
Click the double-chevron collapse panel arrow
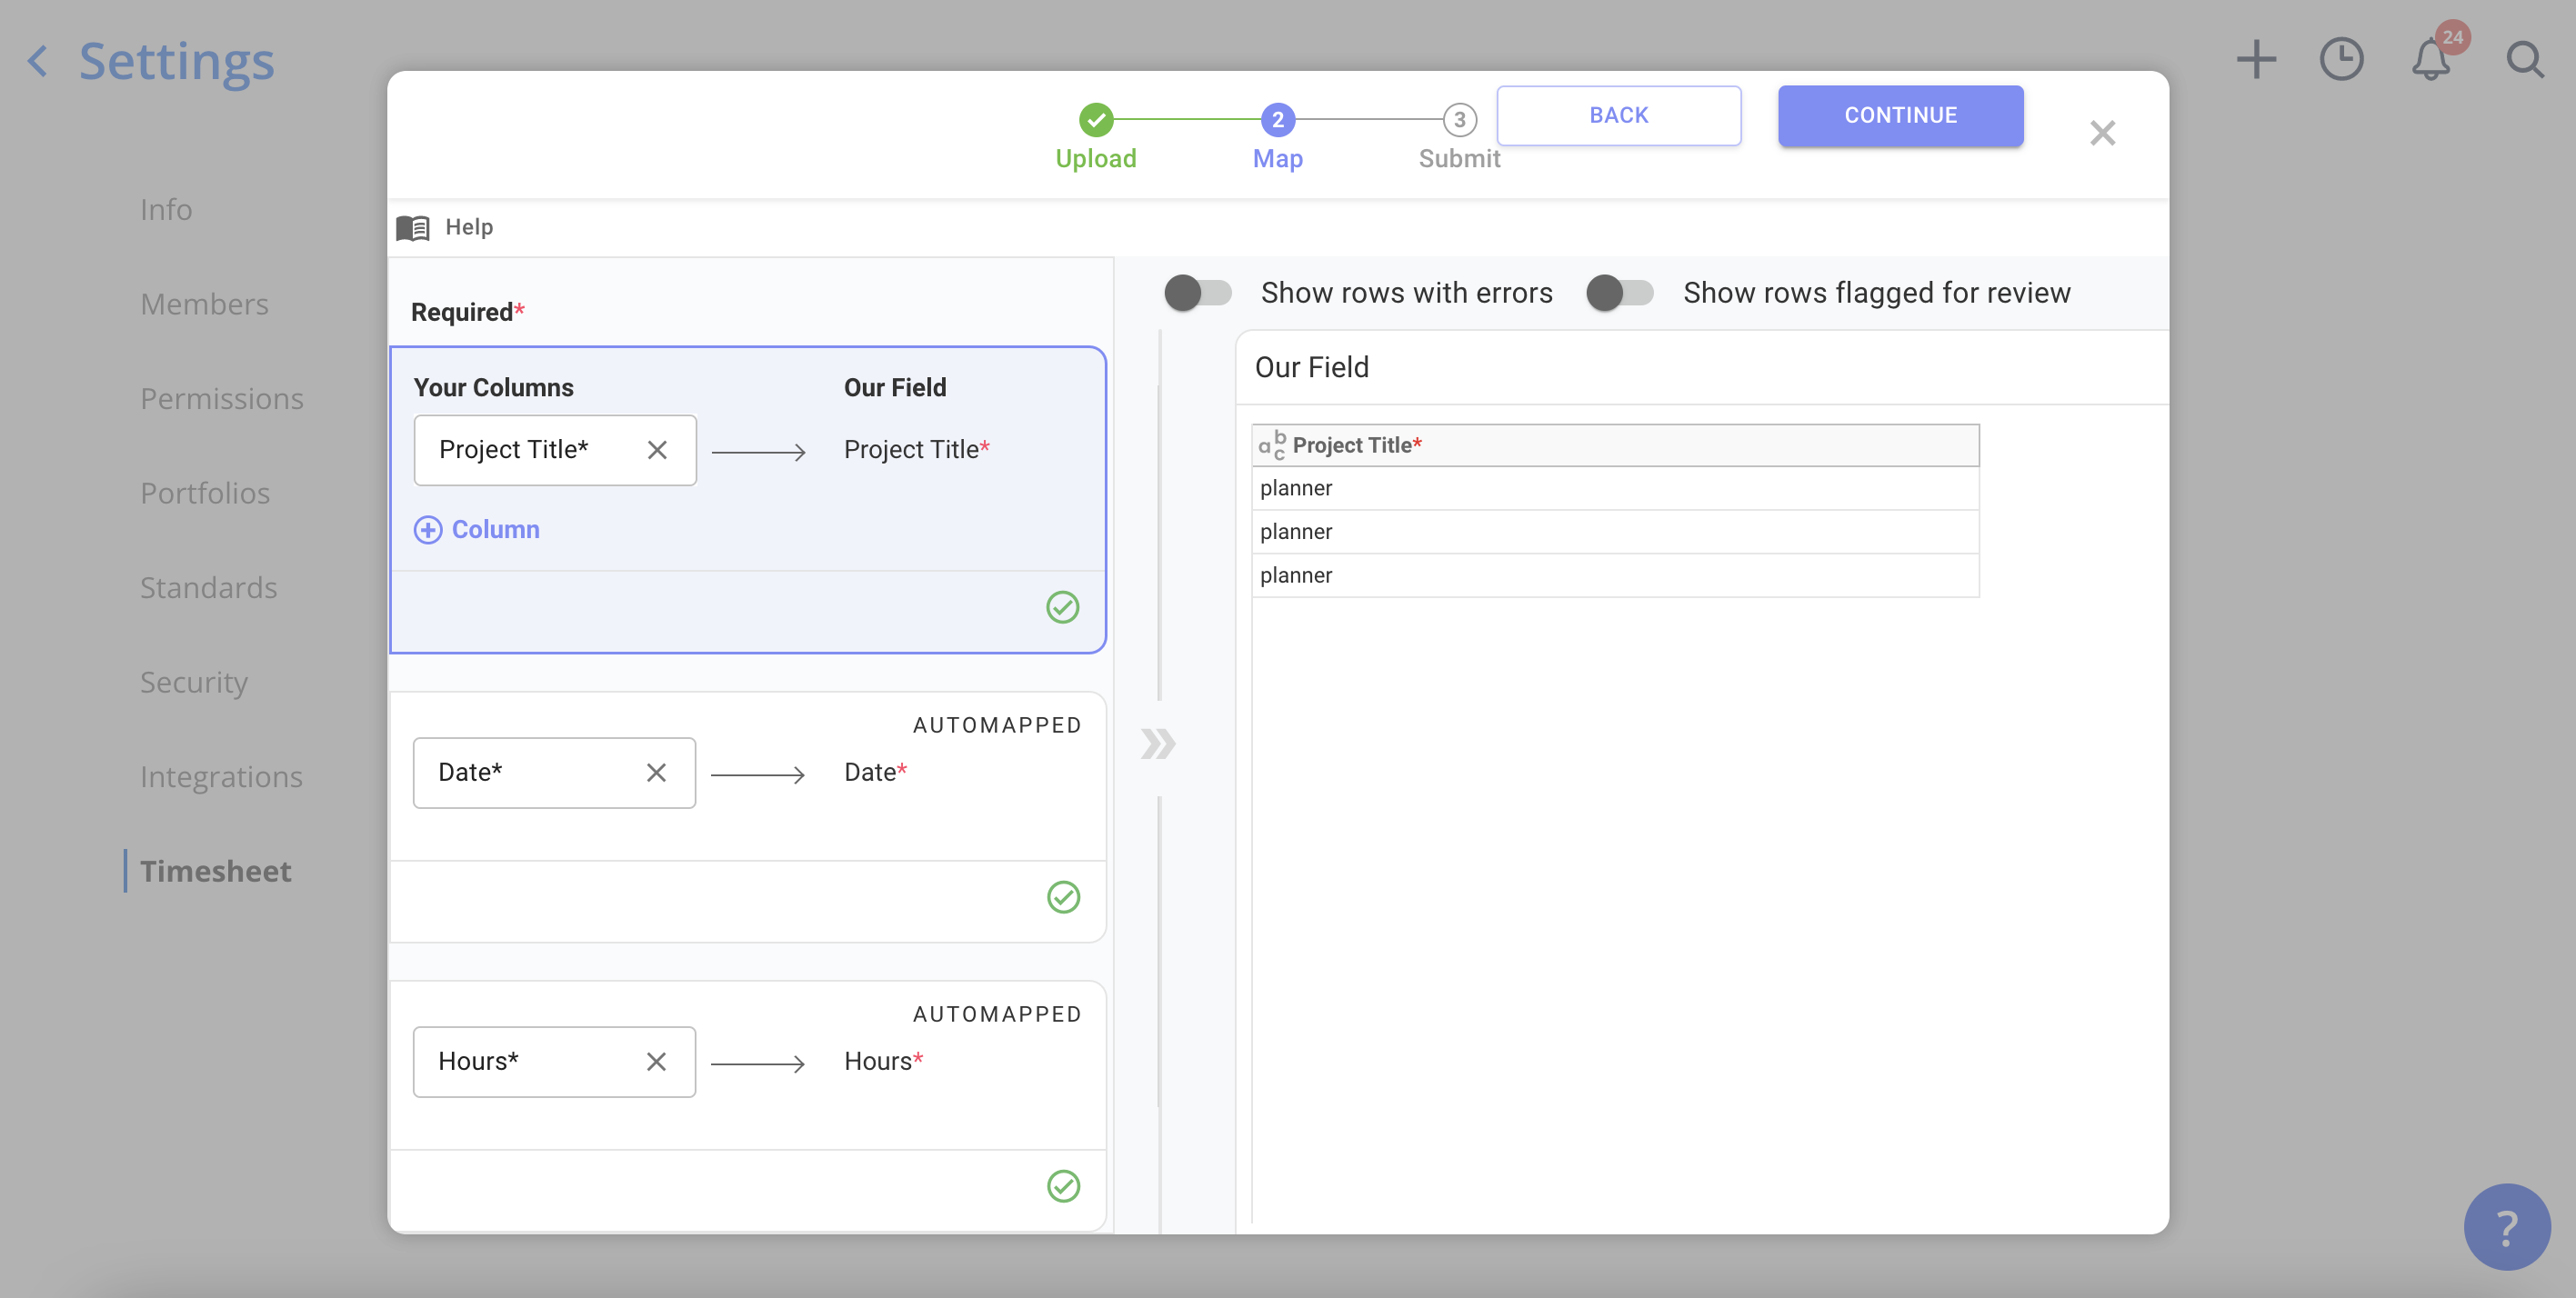coord(1158,744)
